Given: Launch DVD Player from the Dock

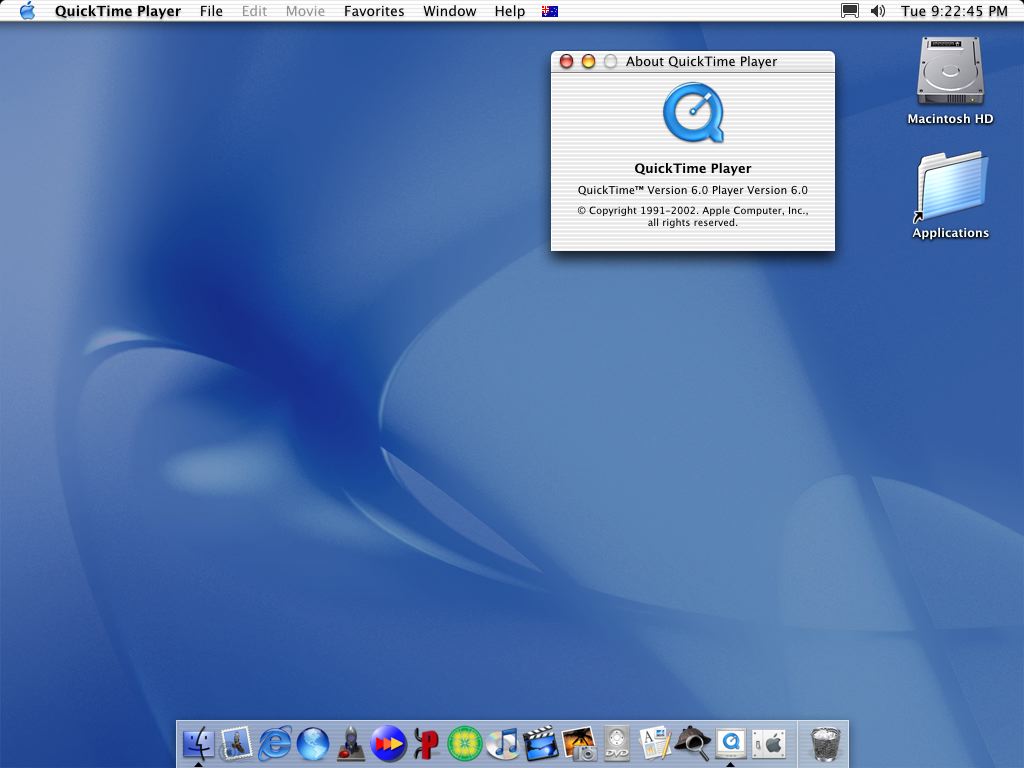Looking at the screenshot, I should 616,743.
